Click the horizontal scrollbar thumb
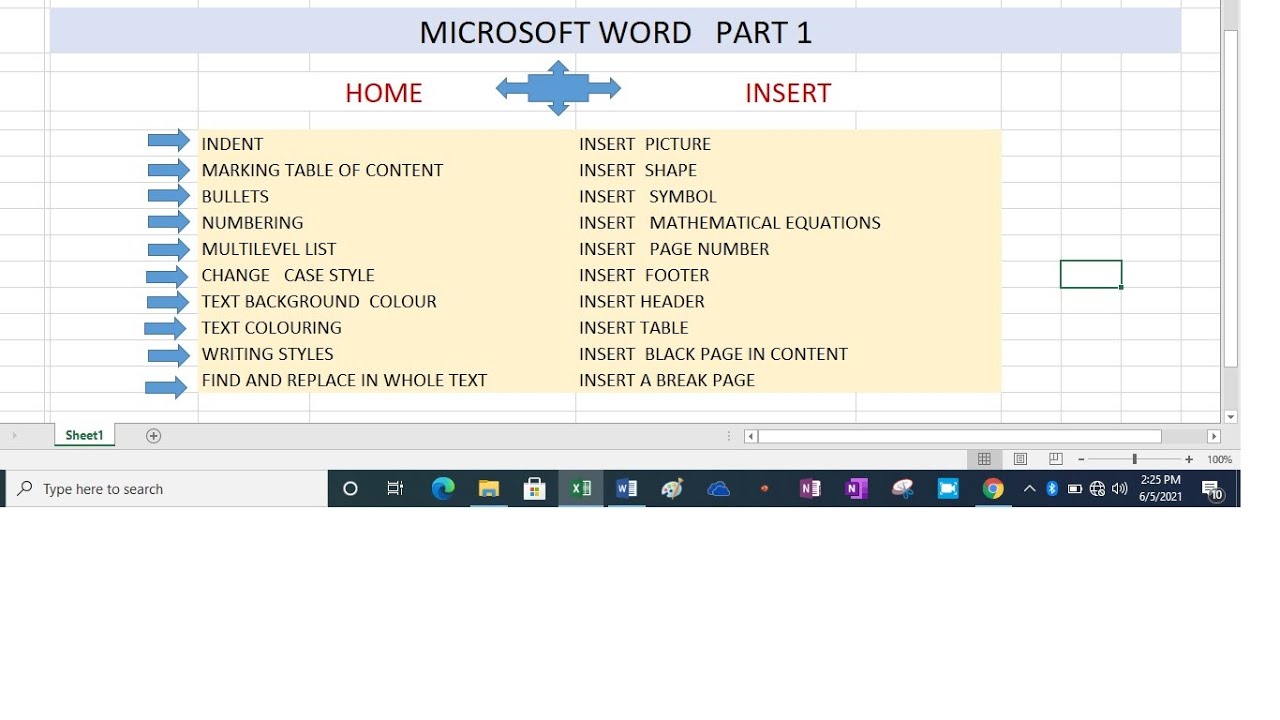The width and height of the screenshot is (1280, 720). [x=960, y=437]
